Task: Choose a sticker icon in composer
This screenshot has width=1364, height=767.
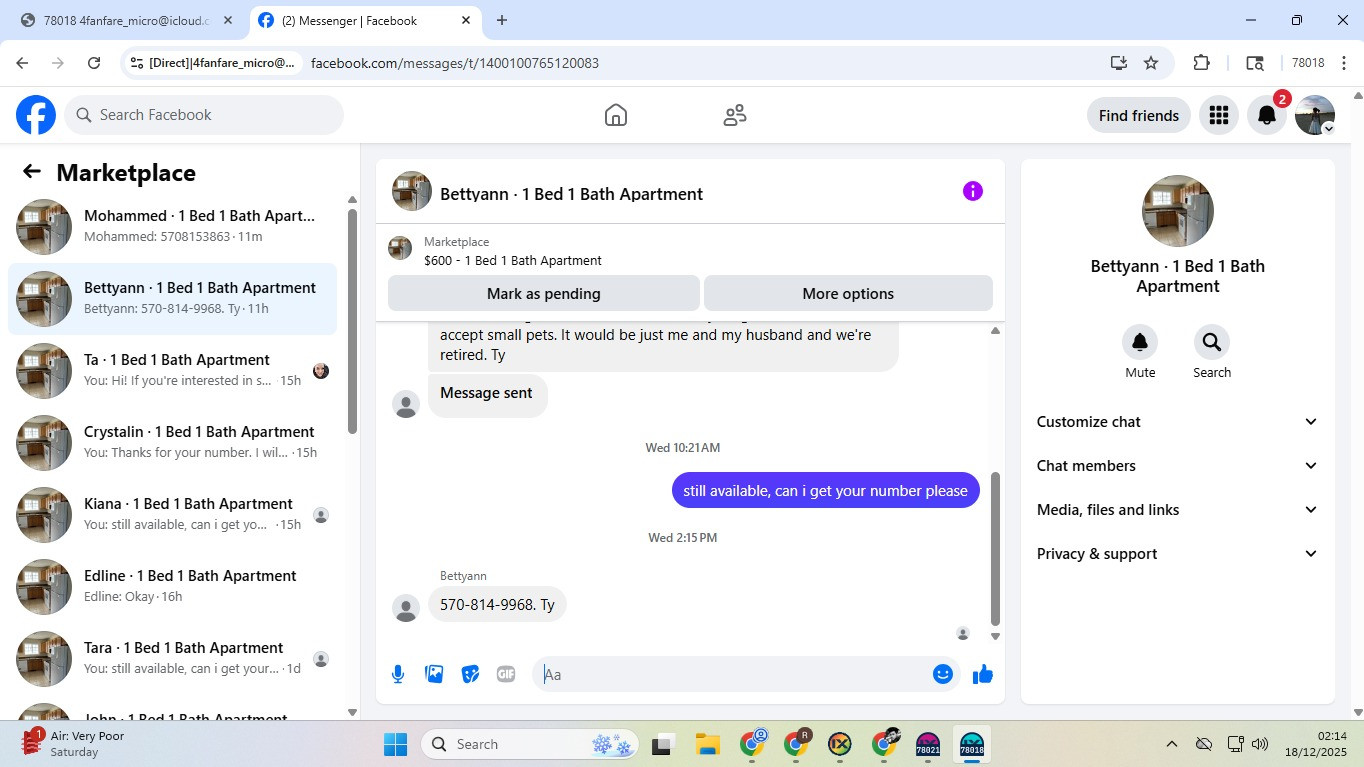Action: coord(470,674)
